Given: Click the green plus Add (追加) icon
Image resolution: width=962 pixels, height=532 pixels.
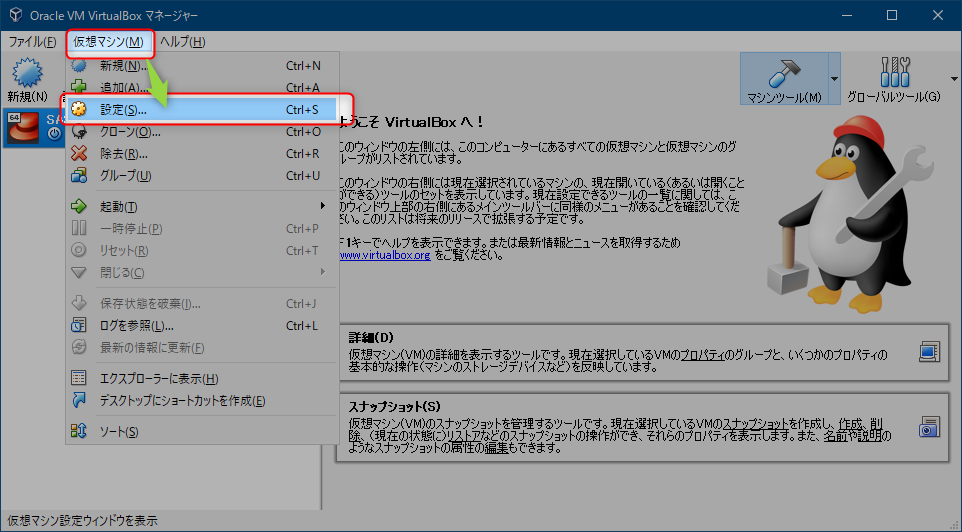Looking at the screenshot, I should 79,87.
